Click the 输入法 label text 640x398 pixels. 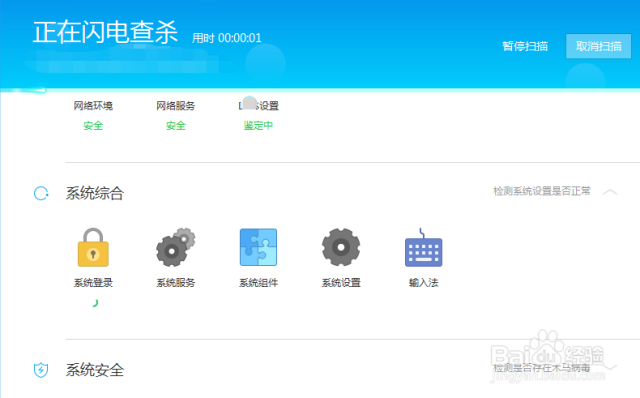[x=424, y=282]
